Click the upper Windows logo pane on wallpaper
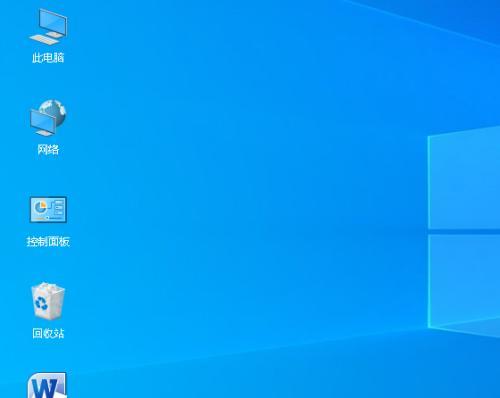 coord(464,178)
